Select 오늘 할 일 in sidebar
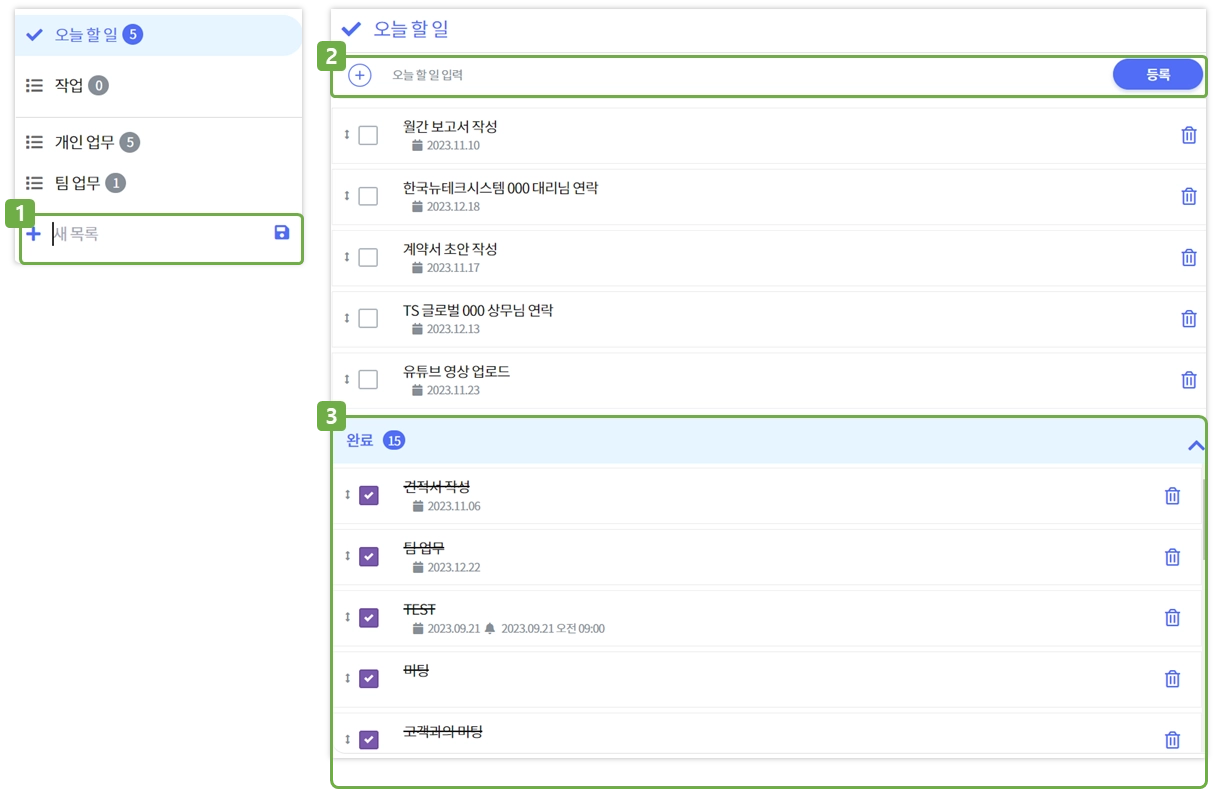This screenshot has height=789, width=1215. (158, 35)
